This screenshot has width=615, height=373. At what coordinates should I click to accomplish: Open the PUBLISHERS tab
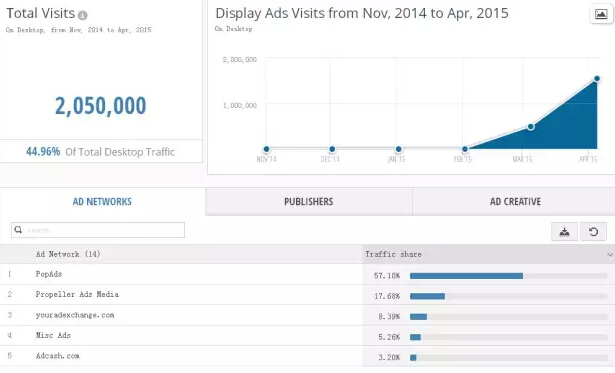308,202
